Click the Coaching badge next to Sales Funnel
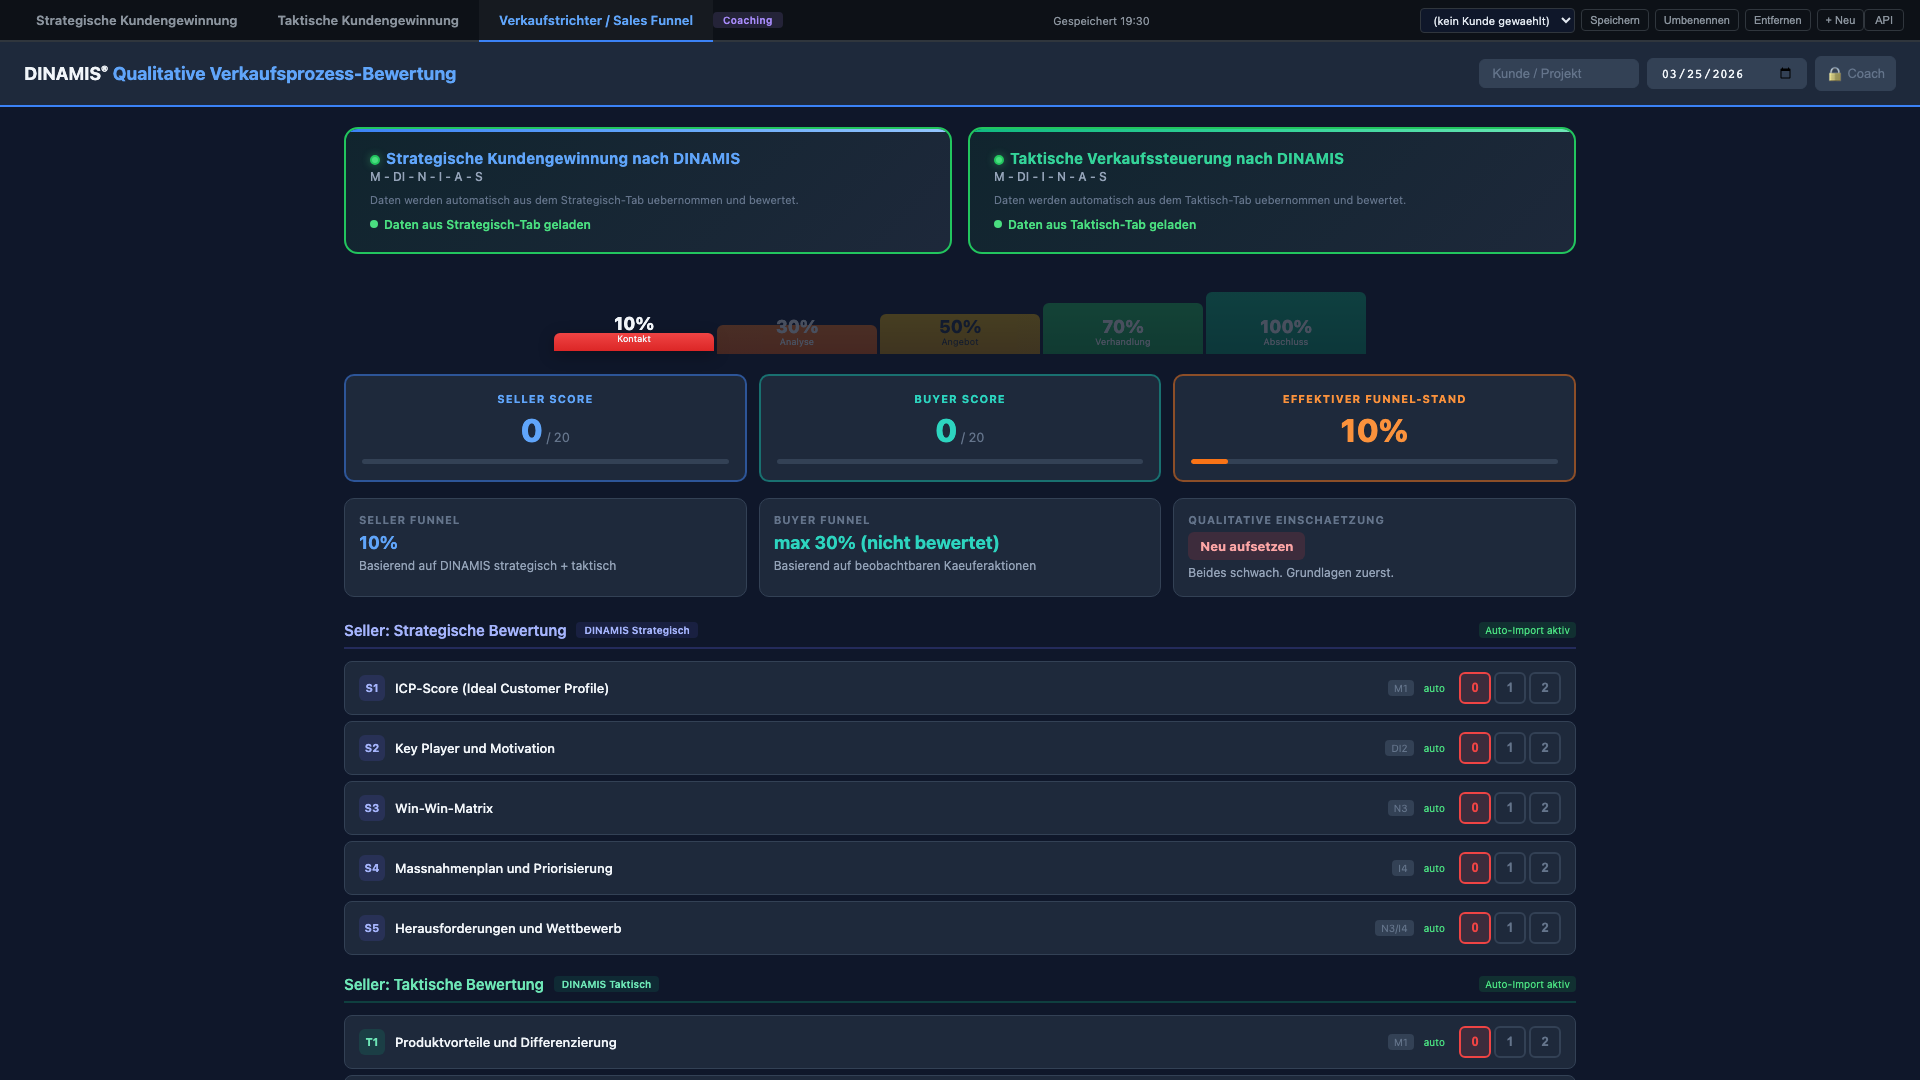Viewport: 1920px width, 1080px height. click(747, 20)
